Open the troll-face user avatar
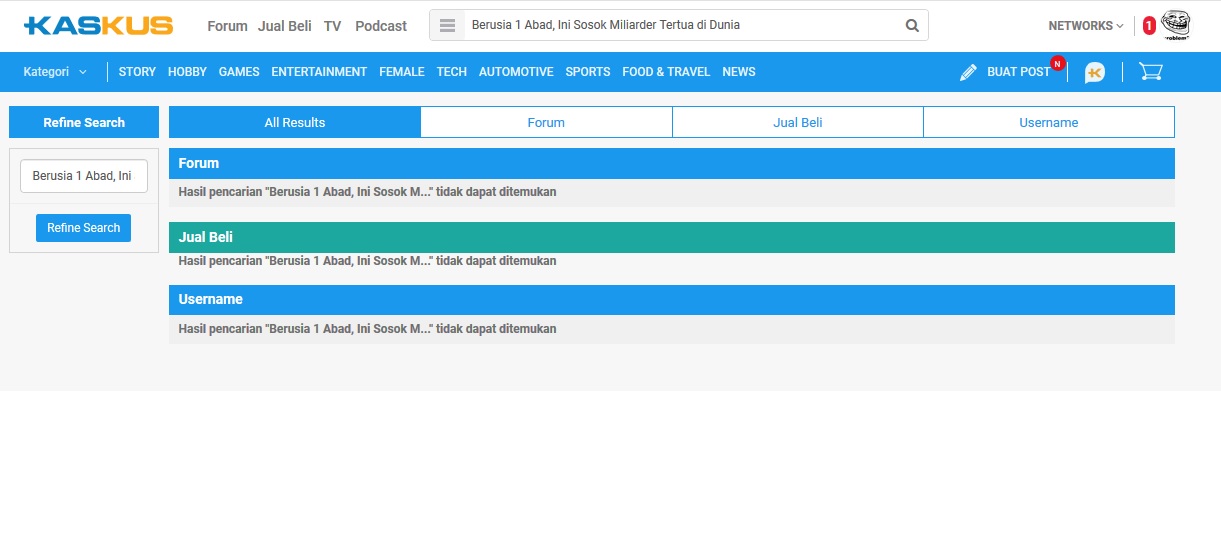 [x=1177, y=25]
